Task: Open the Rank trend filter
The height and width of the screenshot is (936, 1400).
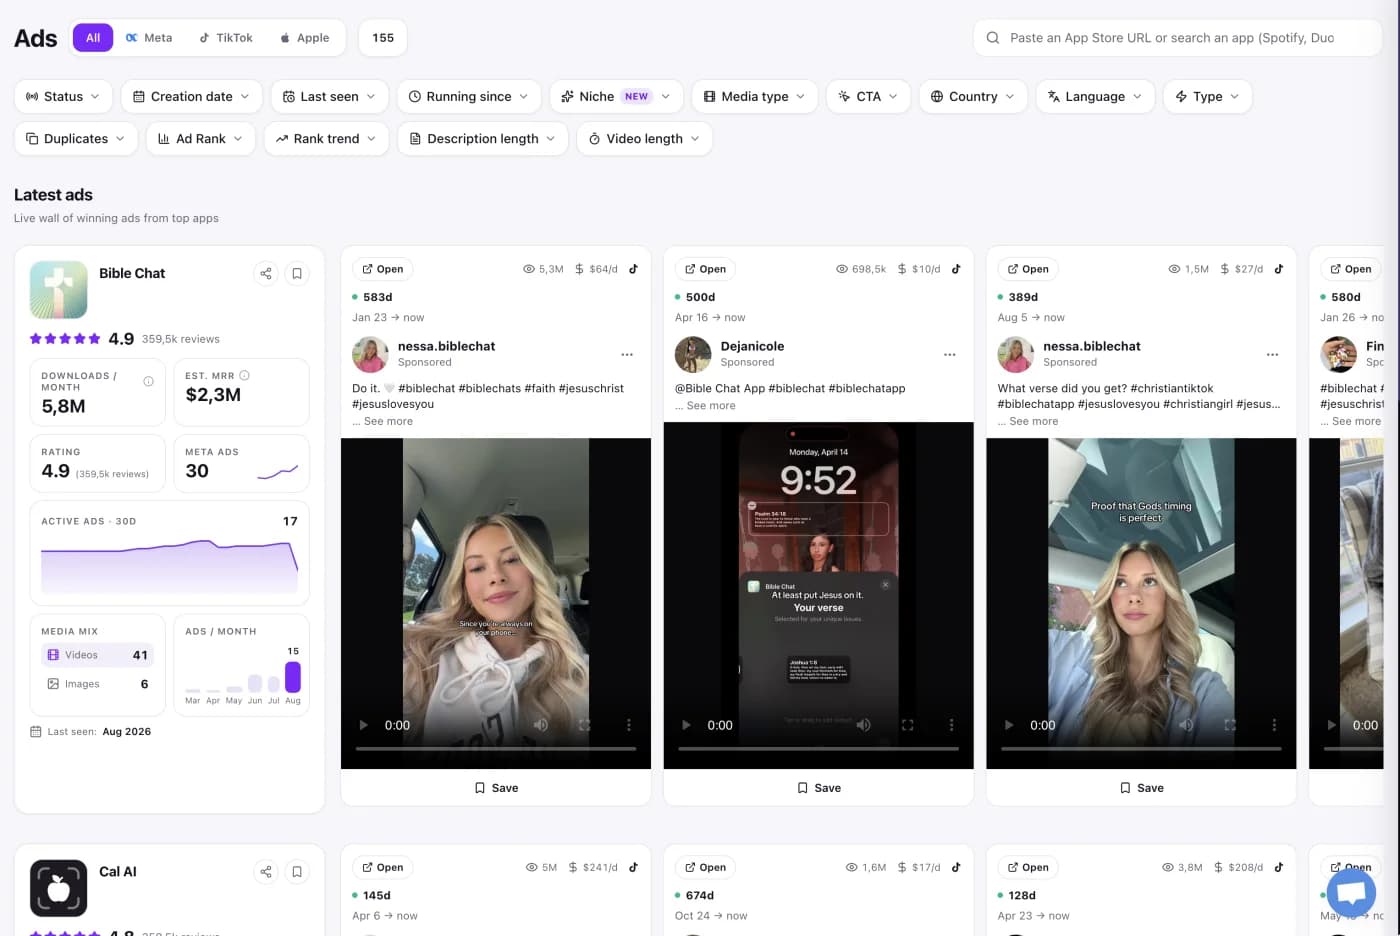Action: (326, 139)
